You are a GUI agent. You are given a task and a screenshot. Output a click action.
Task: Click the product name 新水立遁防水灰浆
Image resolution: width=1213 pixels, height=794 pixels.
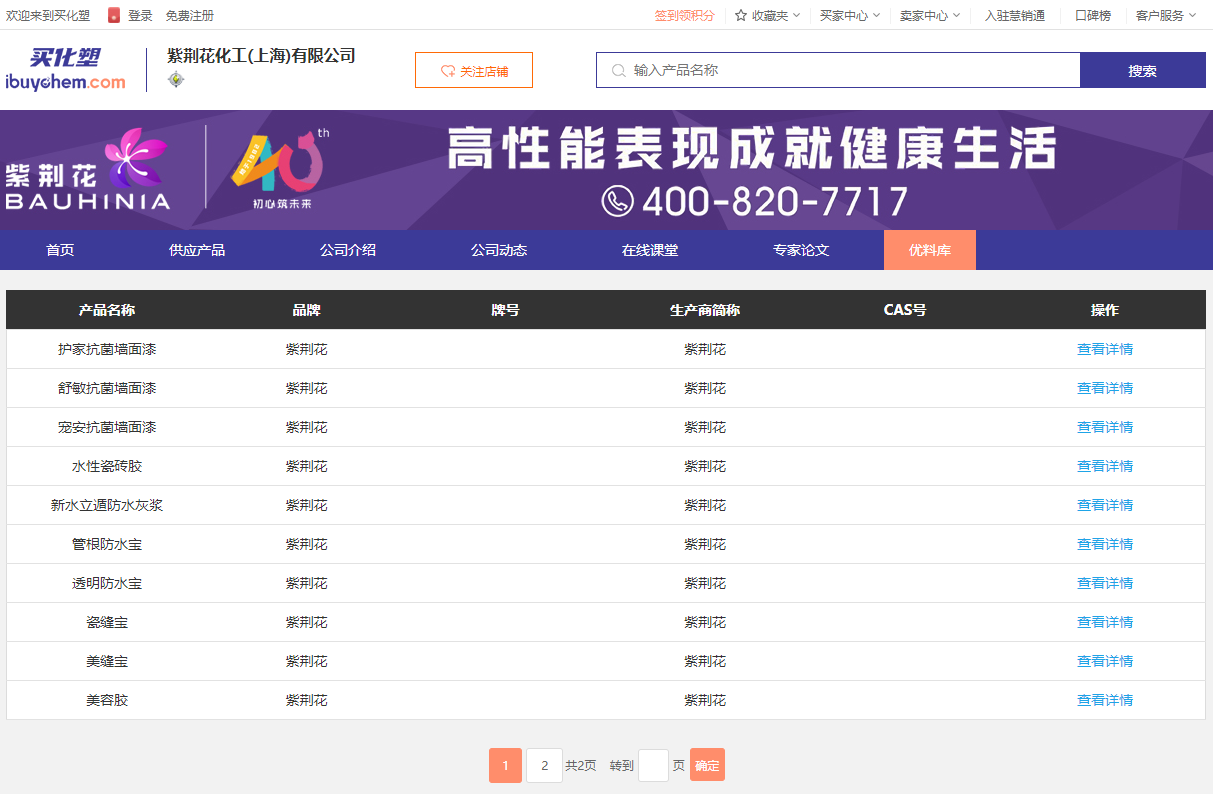(107, 505)
